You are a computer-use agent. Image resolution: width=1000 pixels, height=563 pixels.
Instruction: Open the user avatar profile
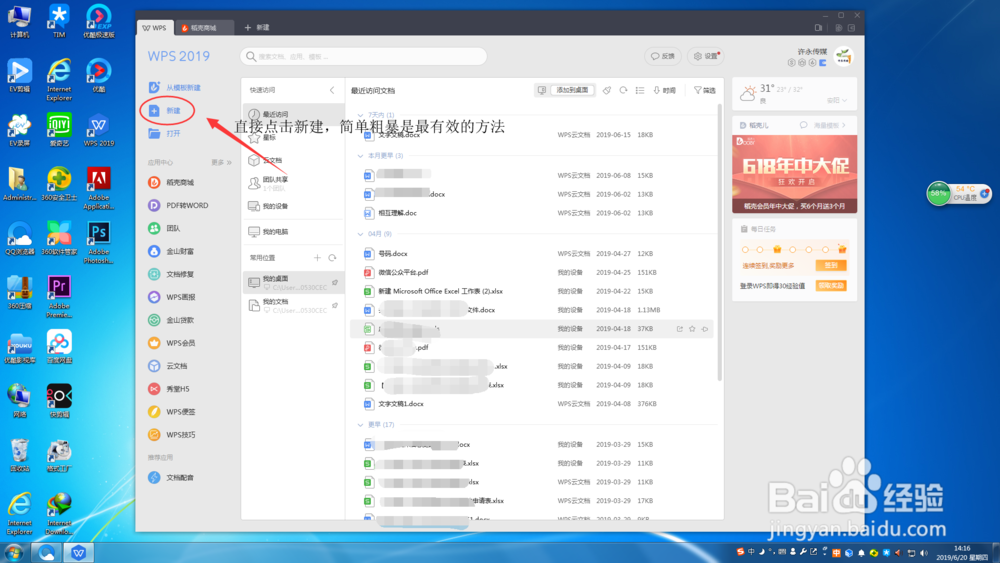[x=843, y=57]
